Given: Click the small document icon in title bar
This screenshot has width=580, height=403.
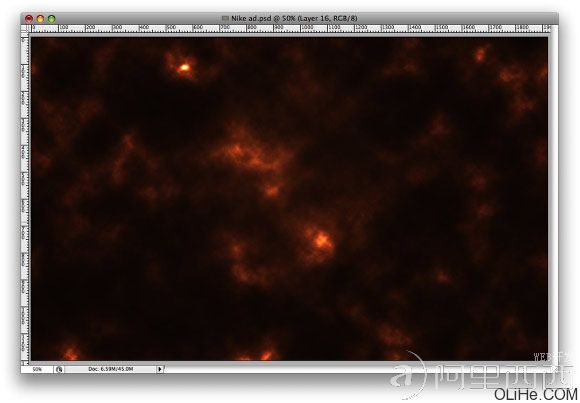Looking at the screenshot, I should [225, 18].
